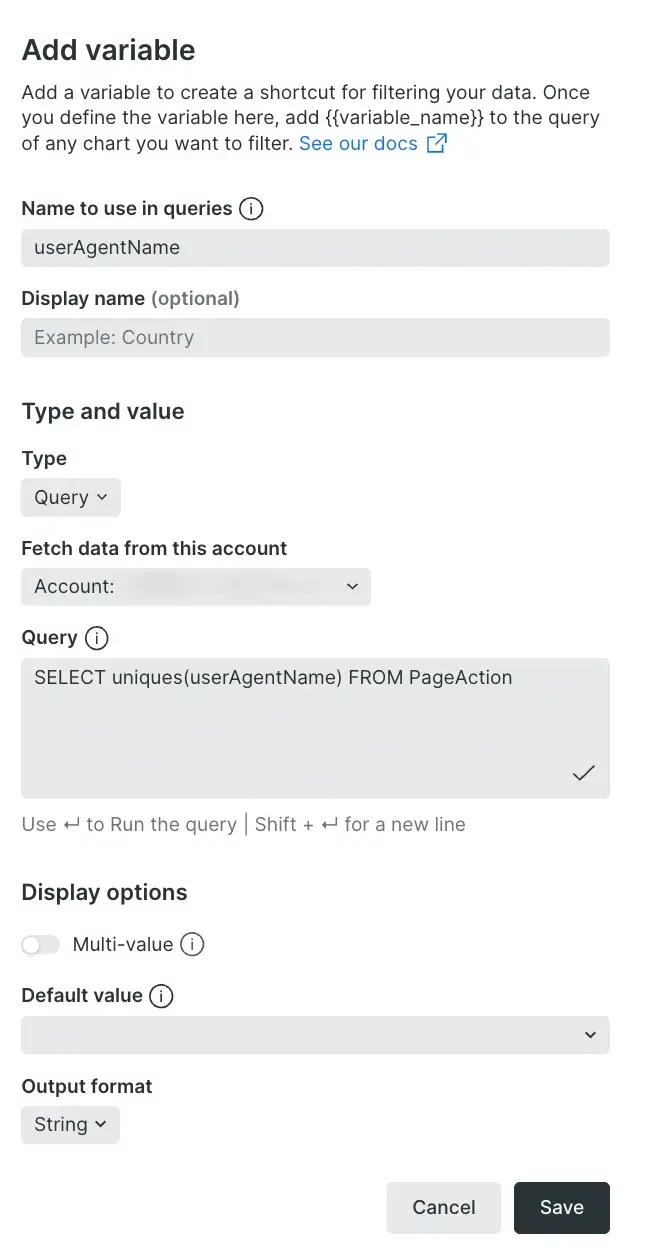
Task: Expand the Account selection dropdown
Action: [196, 587]
